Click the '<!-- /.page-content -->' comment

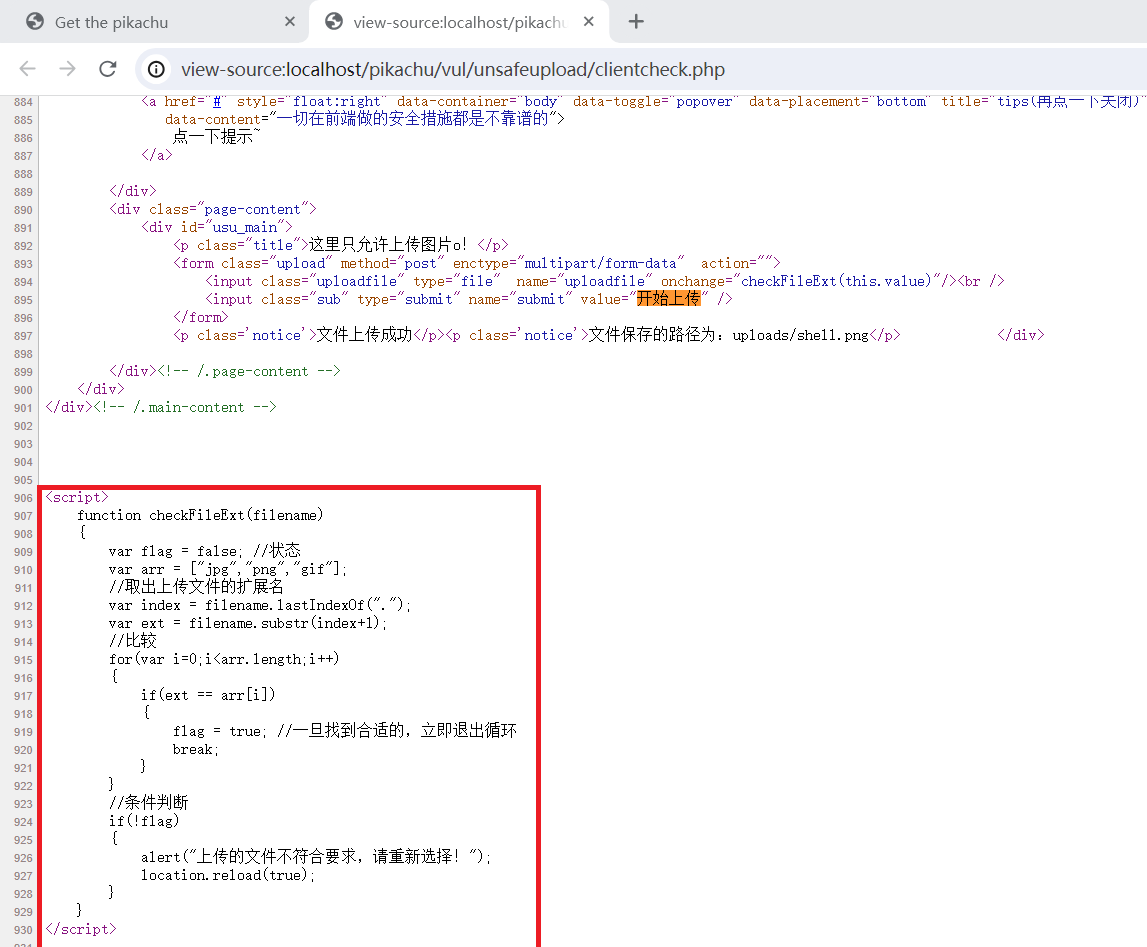point(249,371)
